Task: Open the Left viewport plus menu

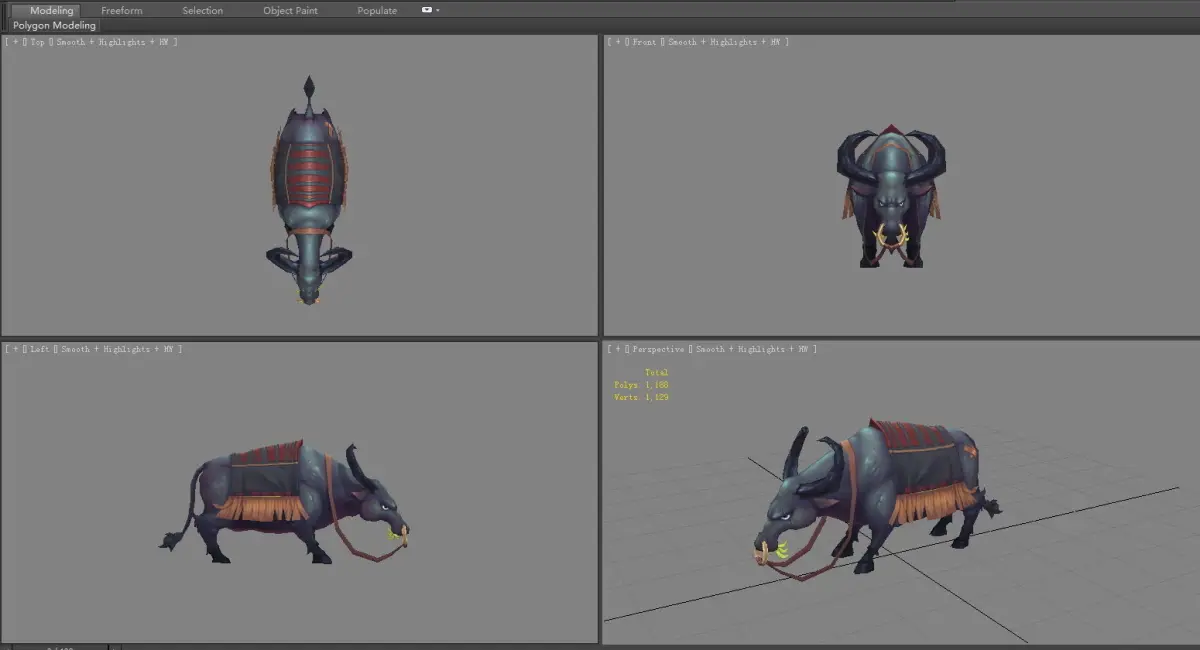Action: click(14, 349)
